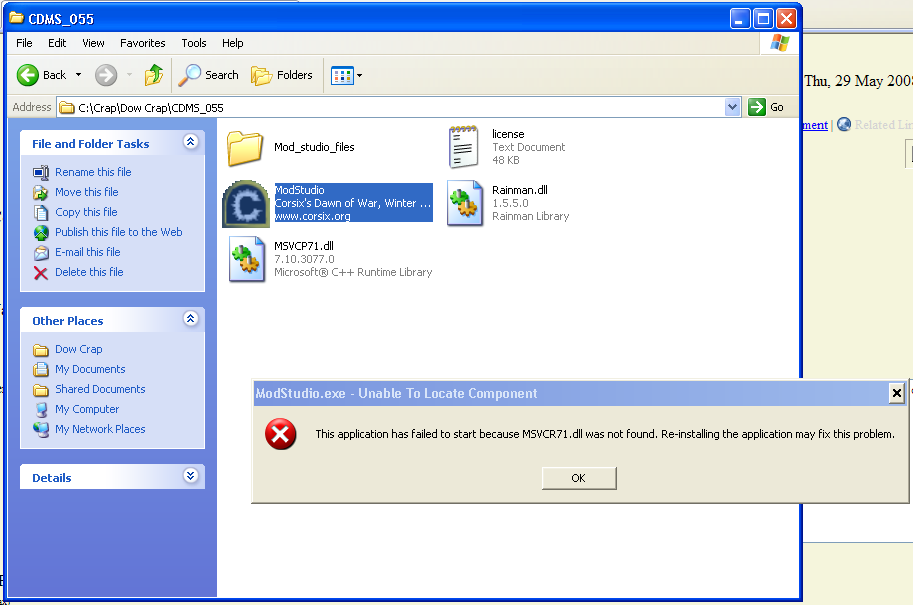Click the Windows flag logo in menu bar
Screen dimensions: 913x605
[x=780, y=43]
